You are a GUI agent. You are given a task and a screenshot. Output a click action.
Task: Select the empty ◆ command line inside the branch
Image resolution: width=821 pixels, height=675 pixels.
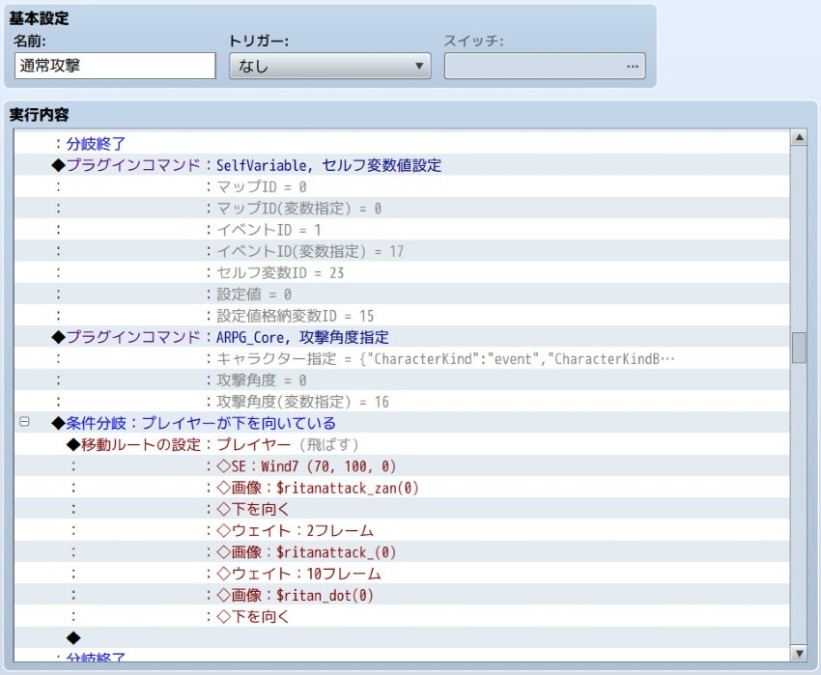pyautogui.click(x=72, y=637)
